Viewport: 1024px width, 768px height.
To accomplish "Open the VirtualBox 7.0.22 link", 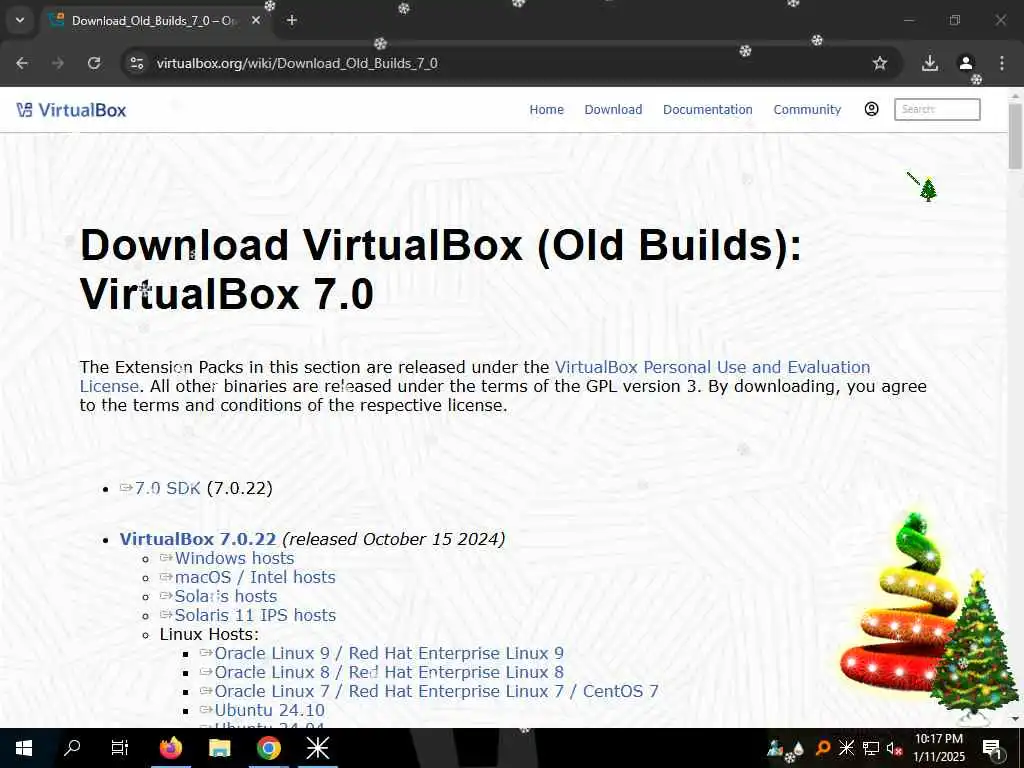I will click(198, 539).
